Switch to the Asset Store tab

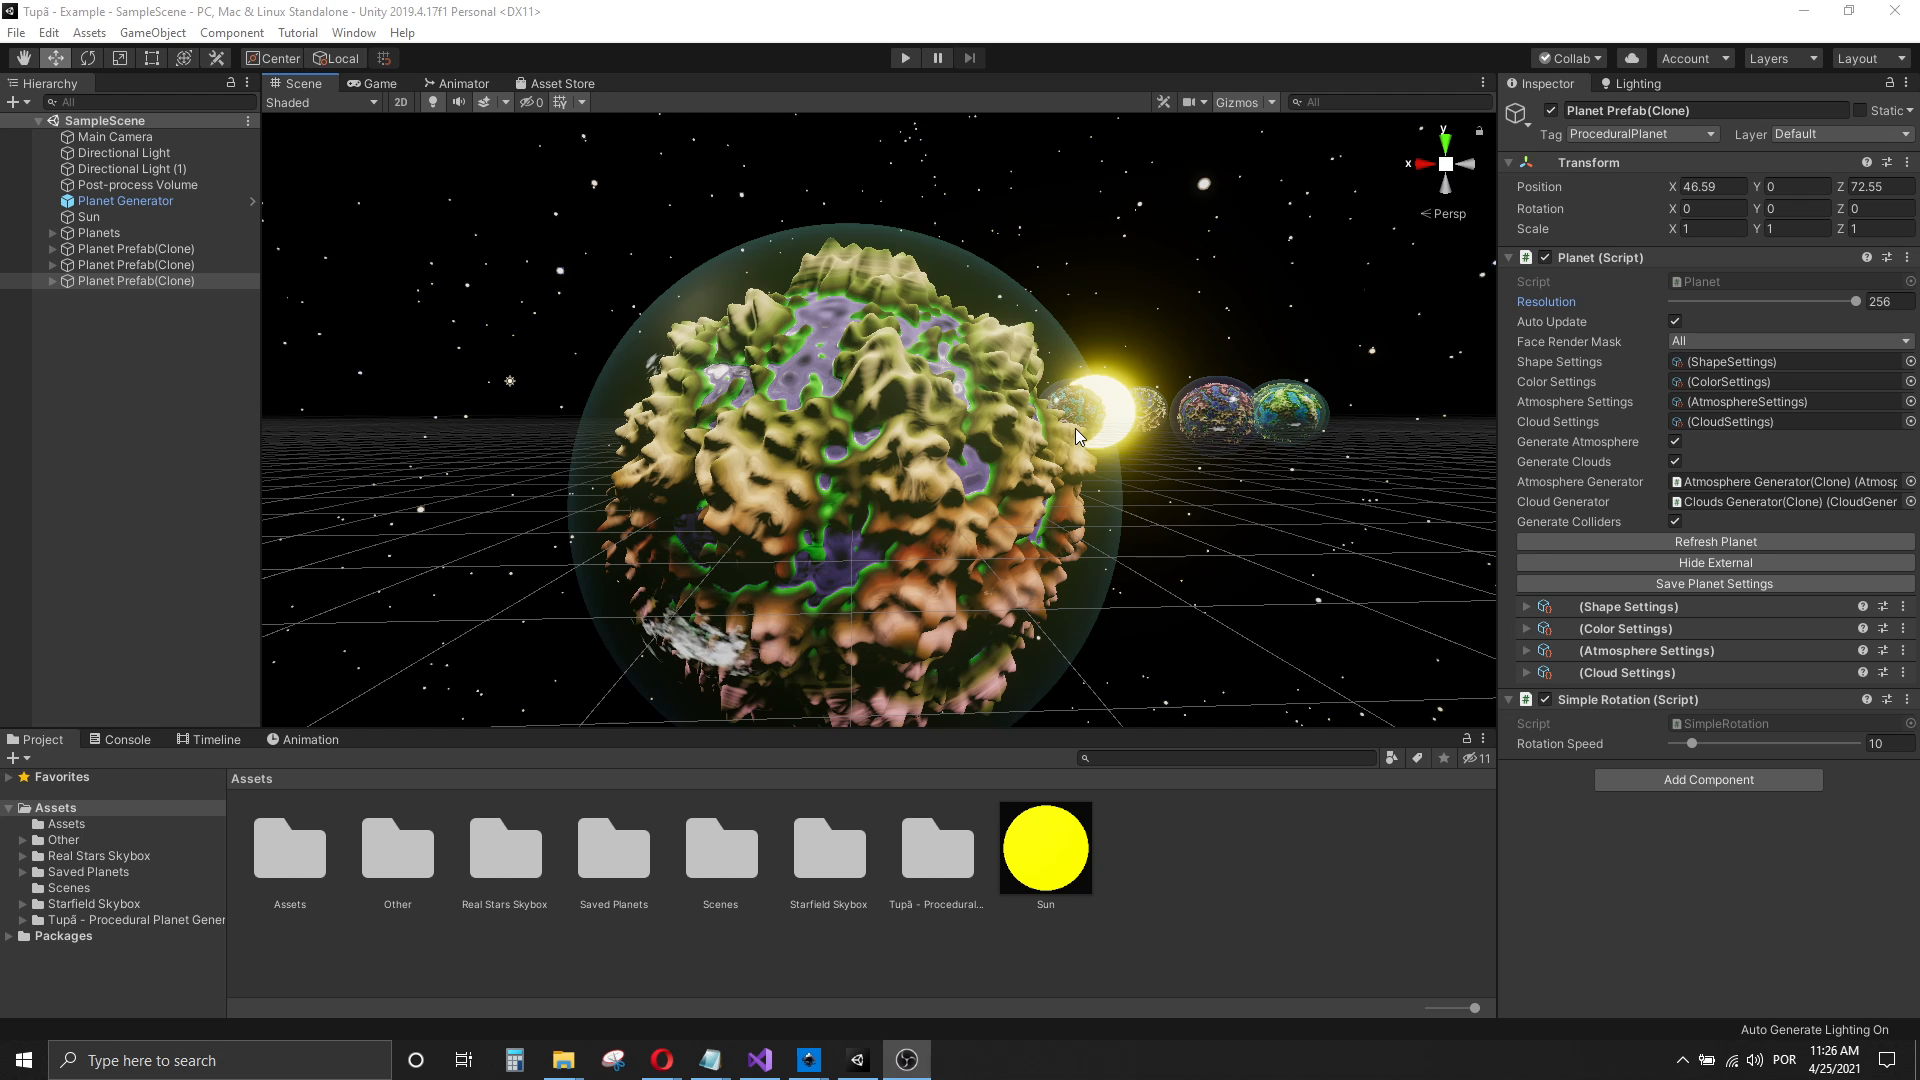coord(555,83)
